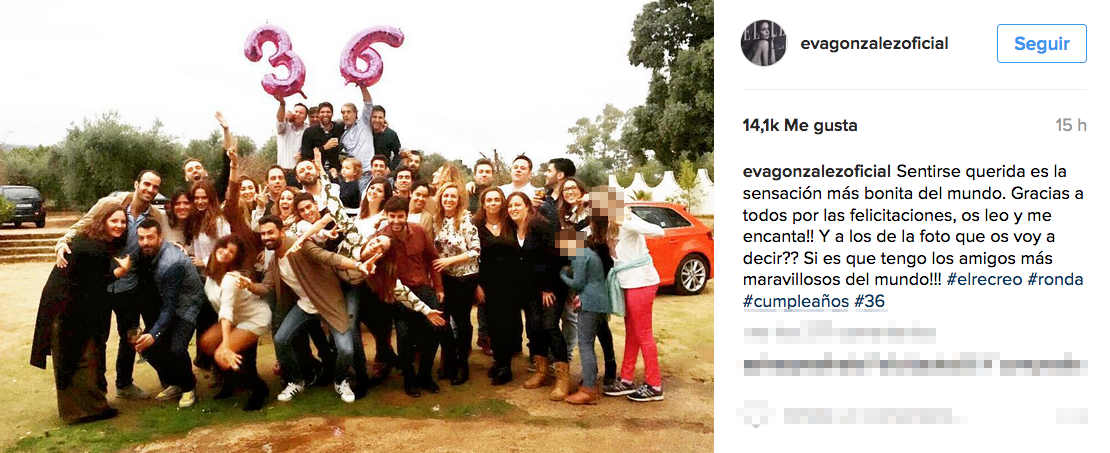Open evagonzalezoficial username next to the avatar
The height and width of the screenshot is (453, 1110).
874,44
